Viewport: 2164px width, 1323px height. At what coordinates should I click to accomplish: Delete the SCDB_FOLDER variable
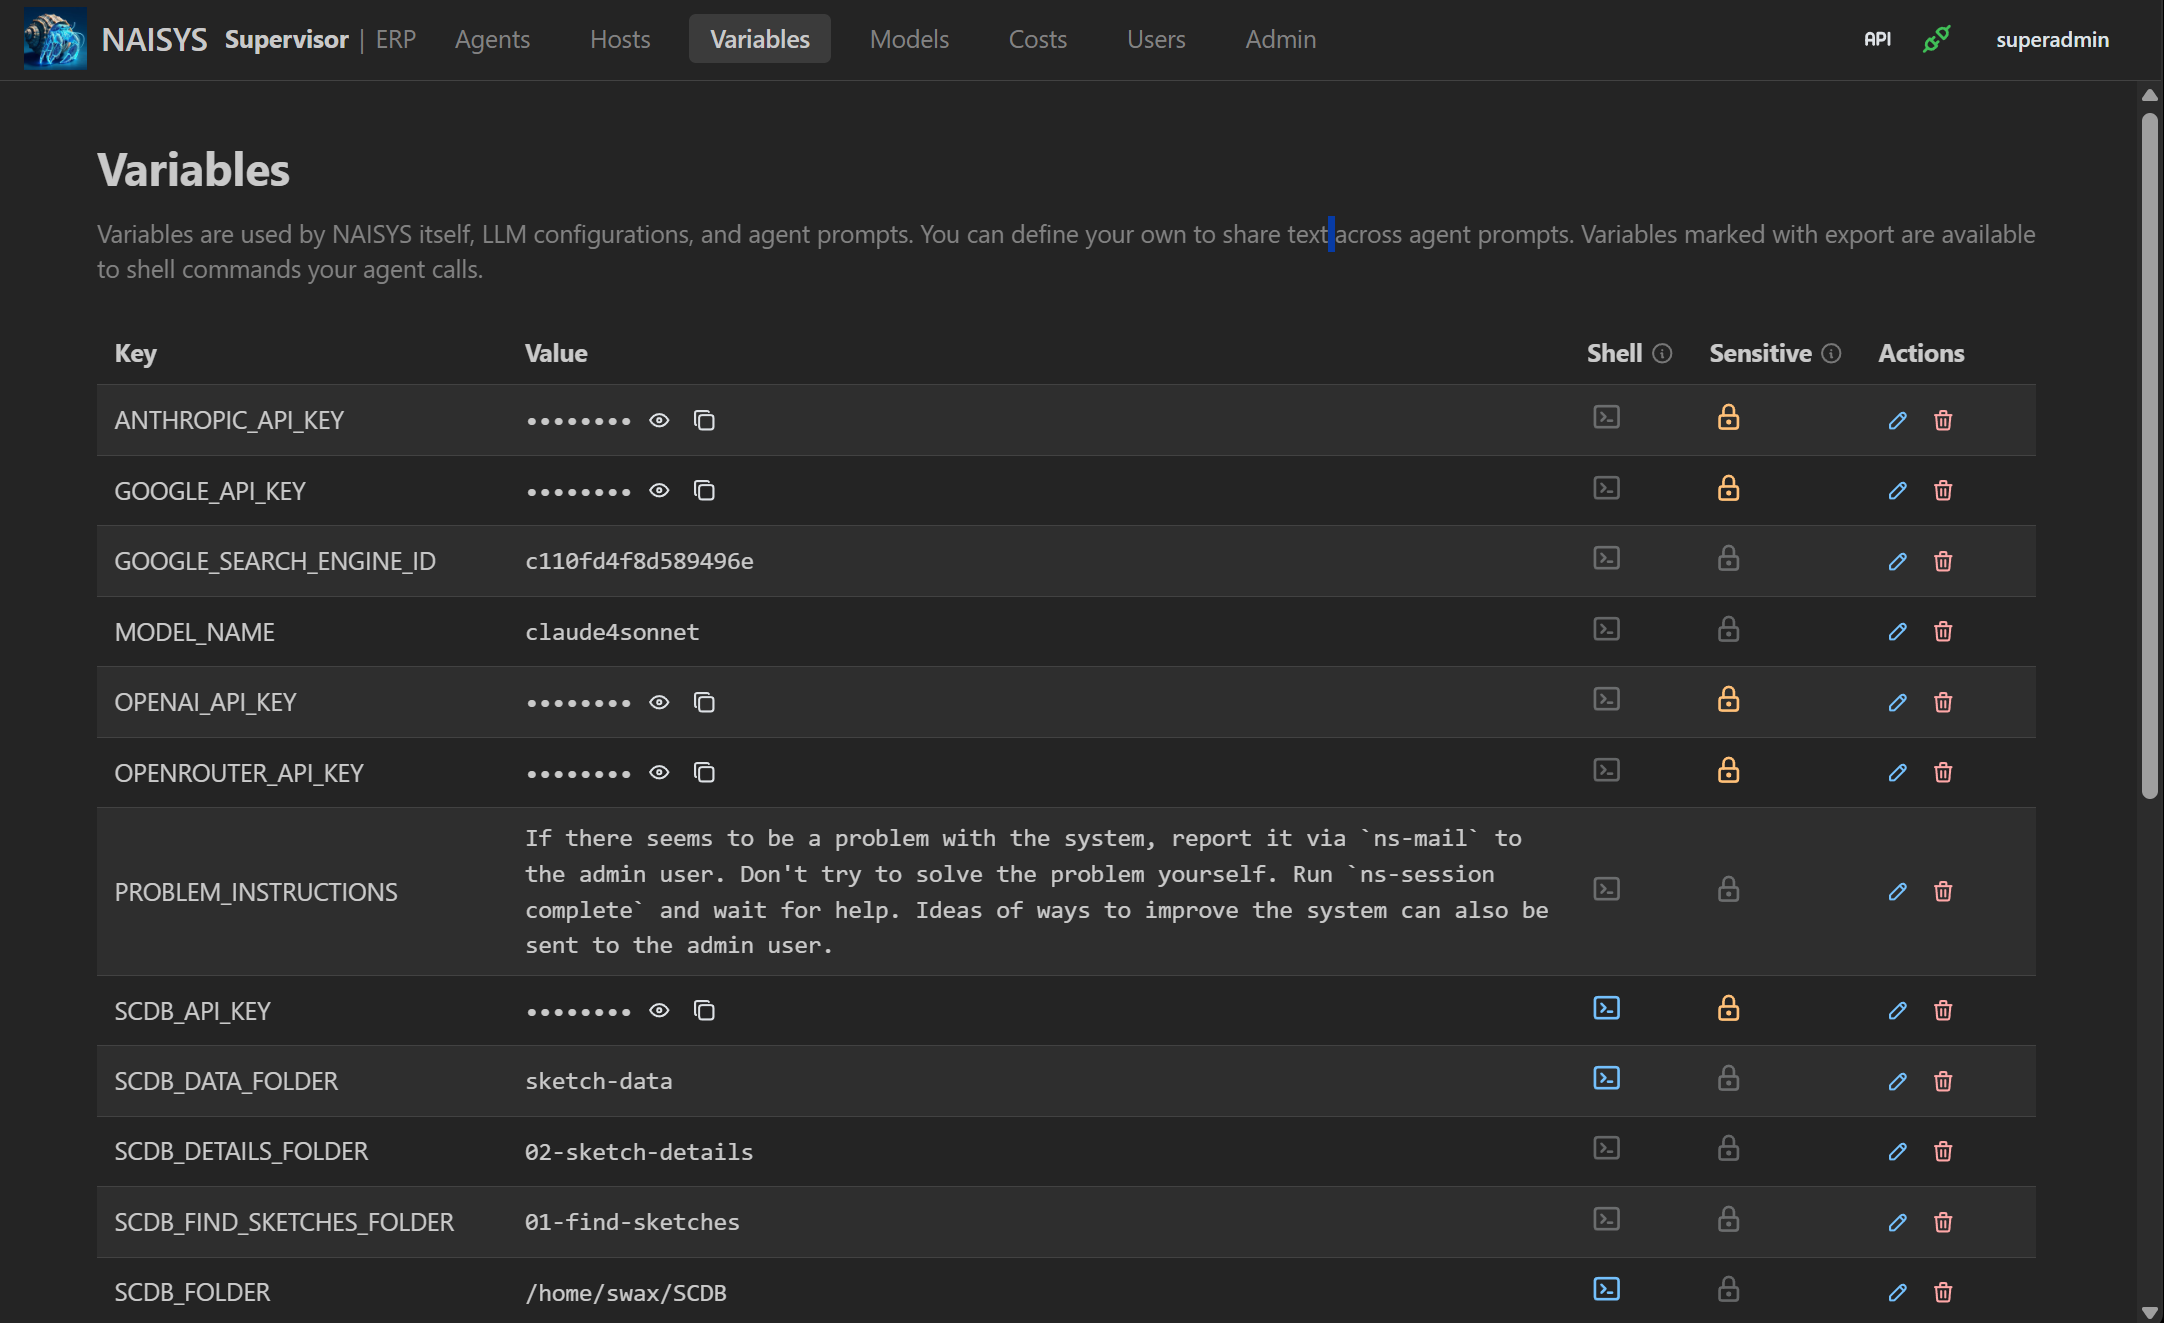pyautogui.click(x=1942, y=1292)
